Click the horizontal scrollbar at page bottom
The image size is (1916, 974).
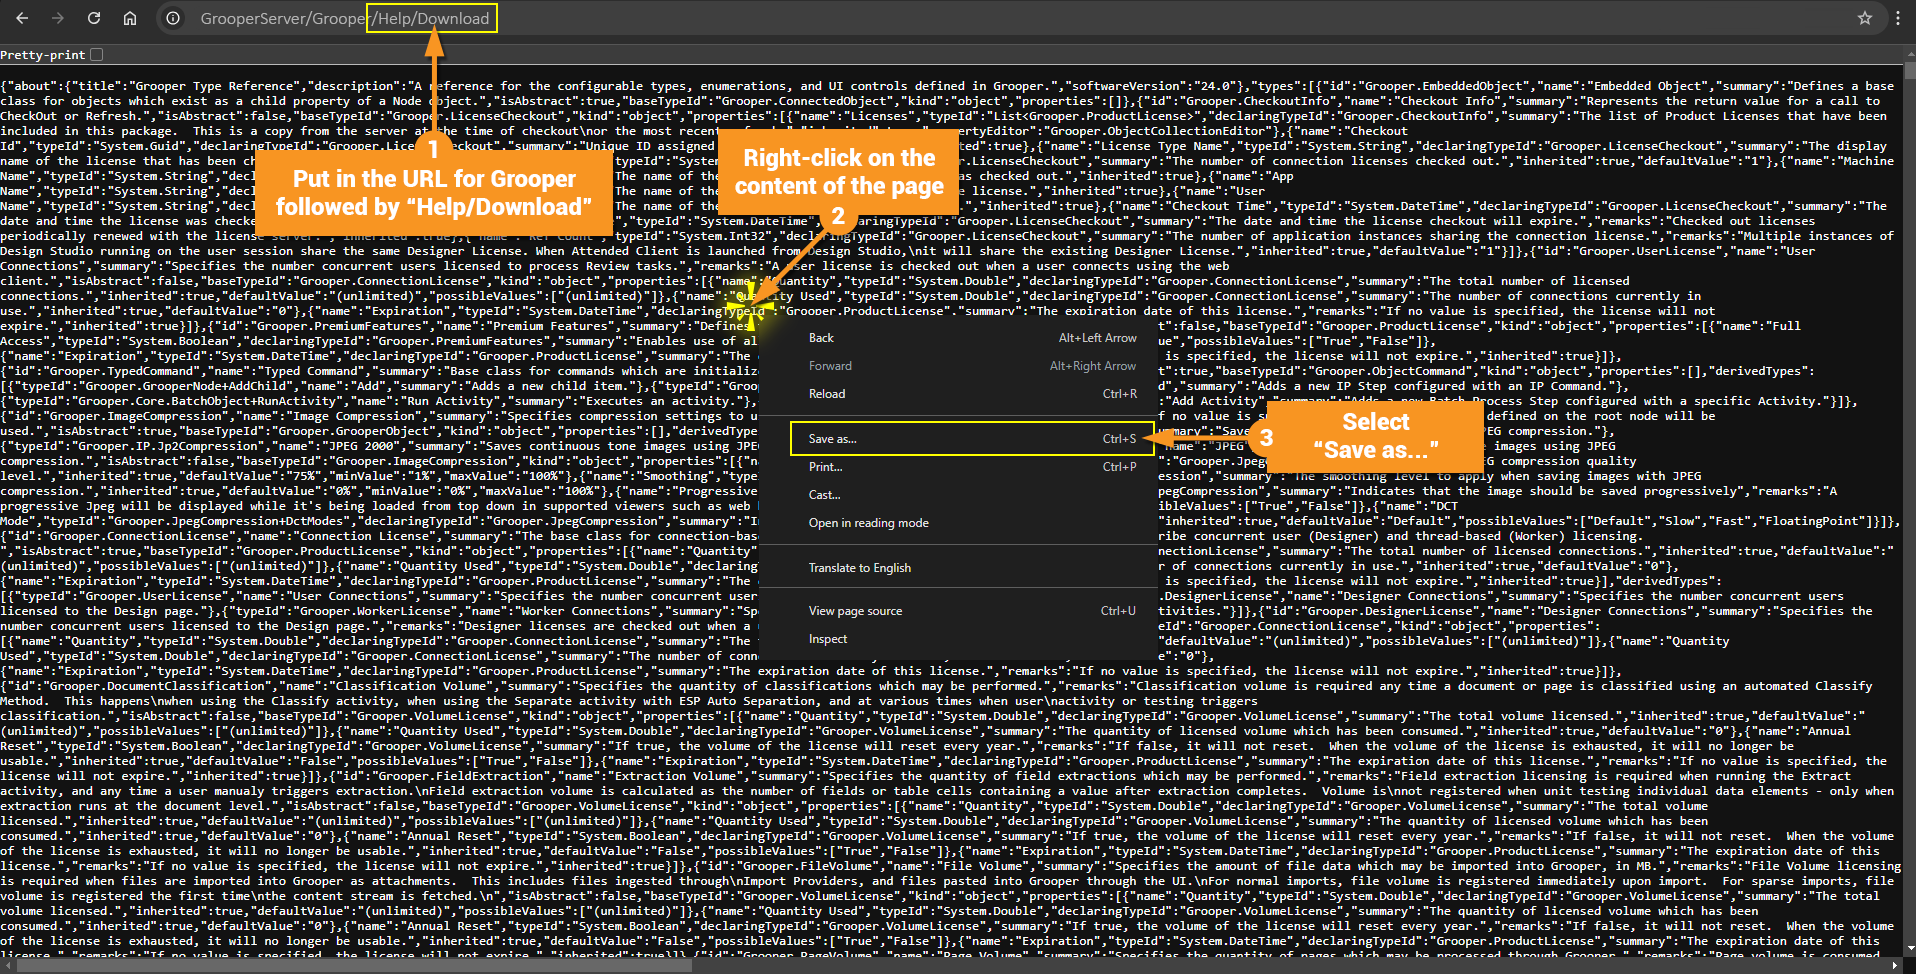[x=900, y=966]
